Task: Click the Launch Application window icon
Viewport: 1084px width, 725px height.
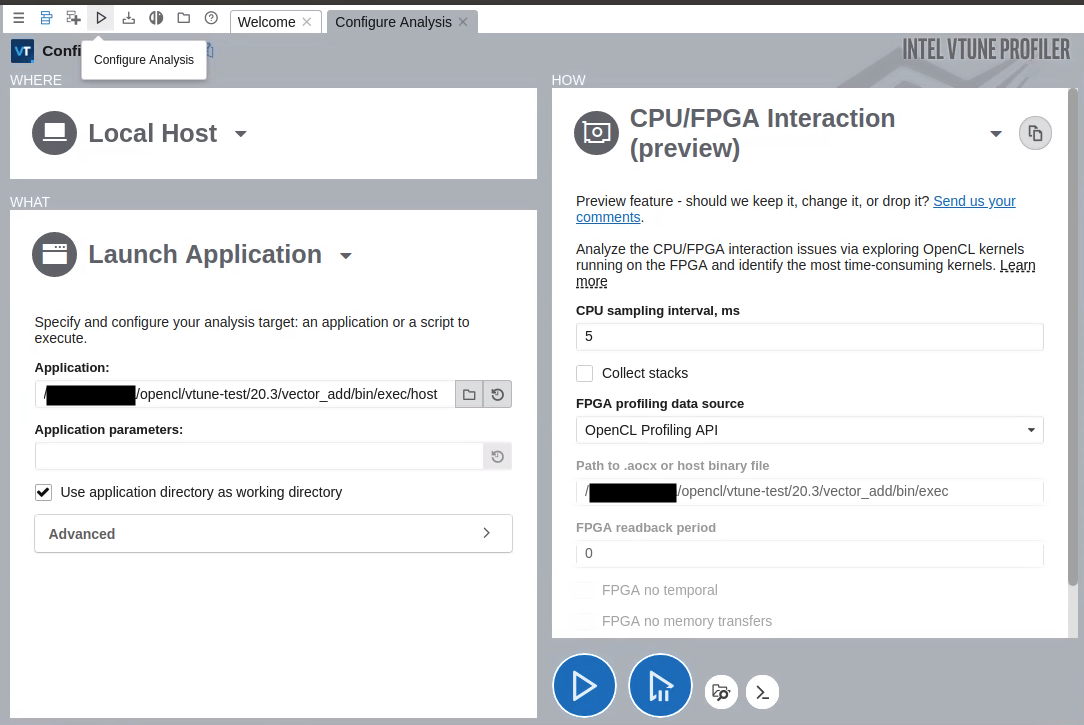Action: tap(55, 254)
